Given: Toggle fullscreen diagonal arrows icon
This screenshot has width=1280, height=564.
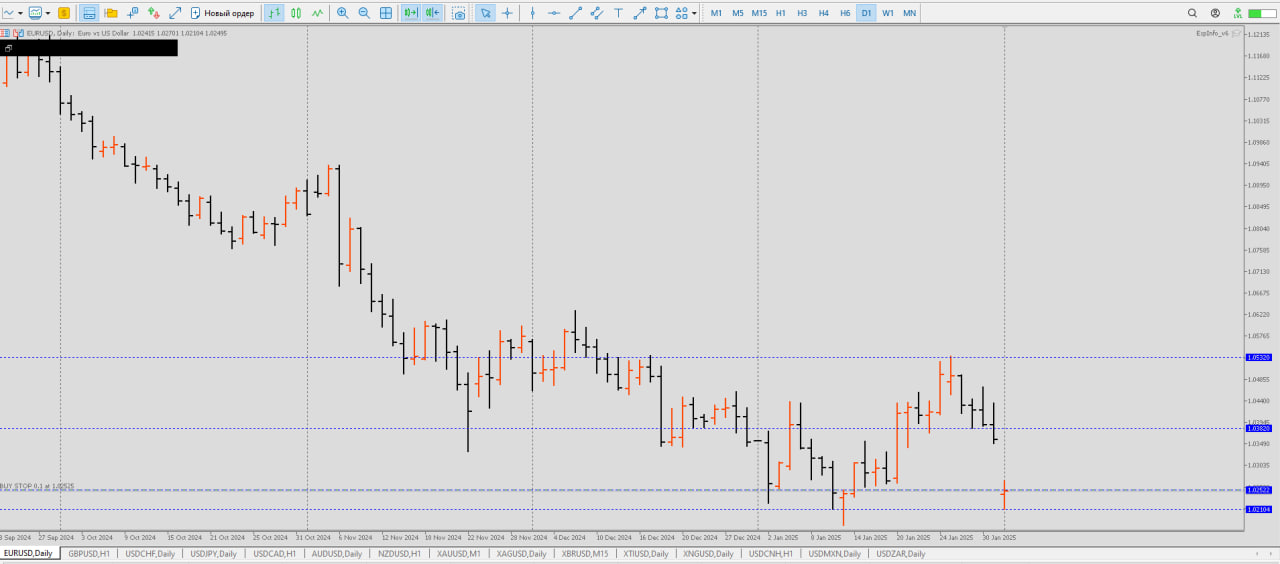Looking at the screenshot, I should (x=175, y=13).
